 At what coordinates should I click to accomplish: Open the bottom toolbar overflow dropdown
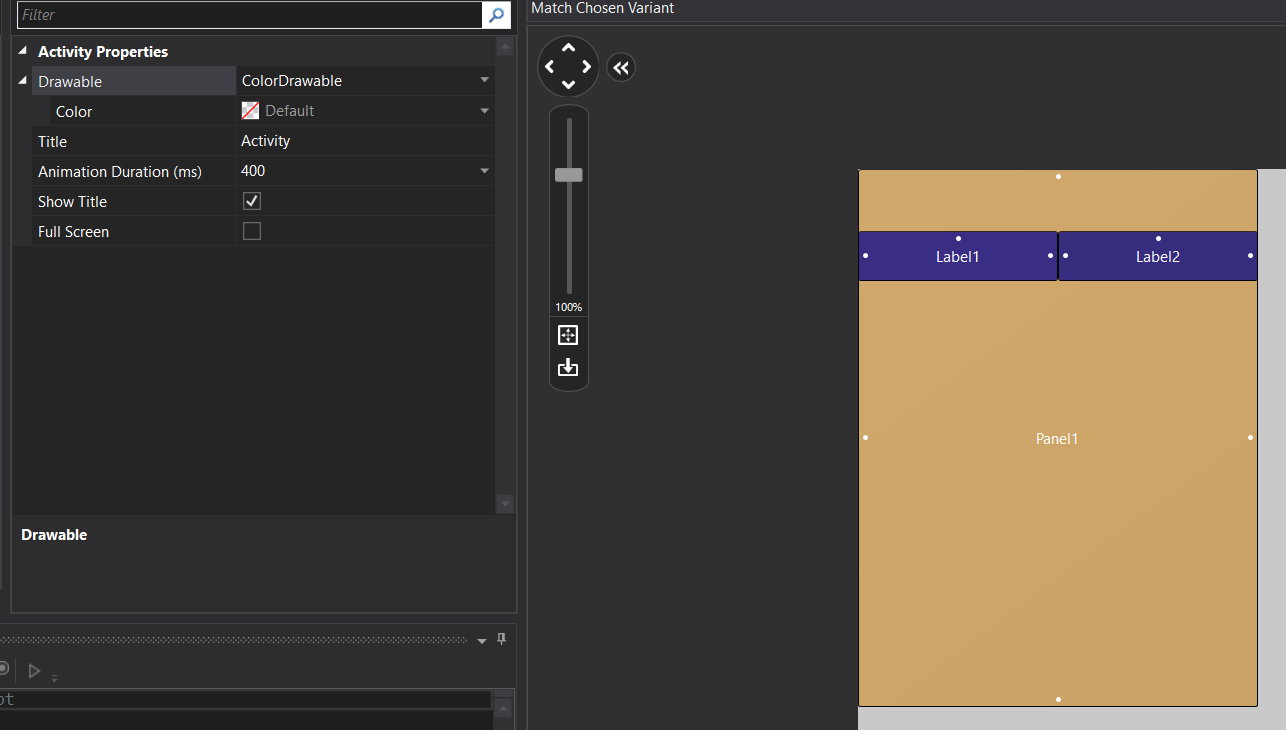[54, 677]
